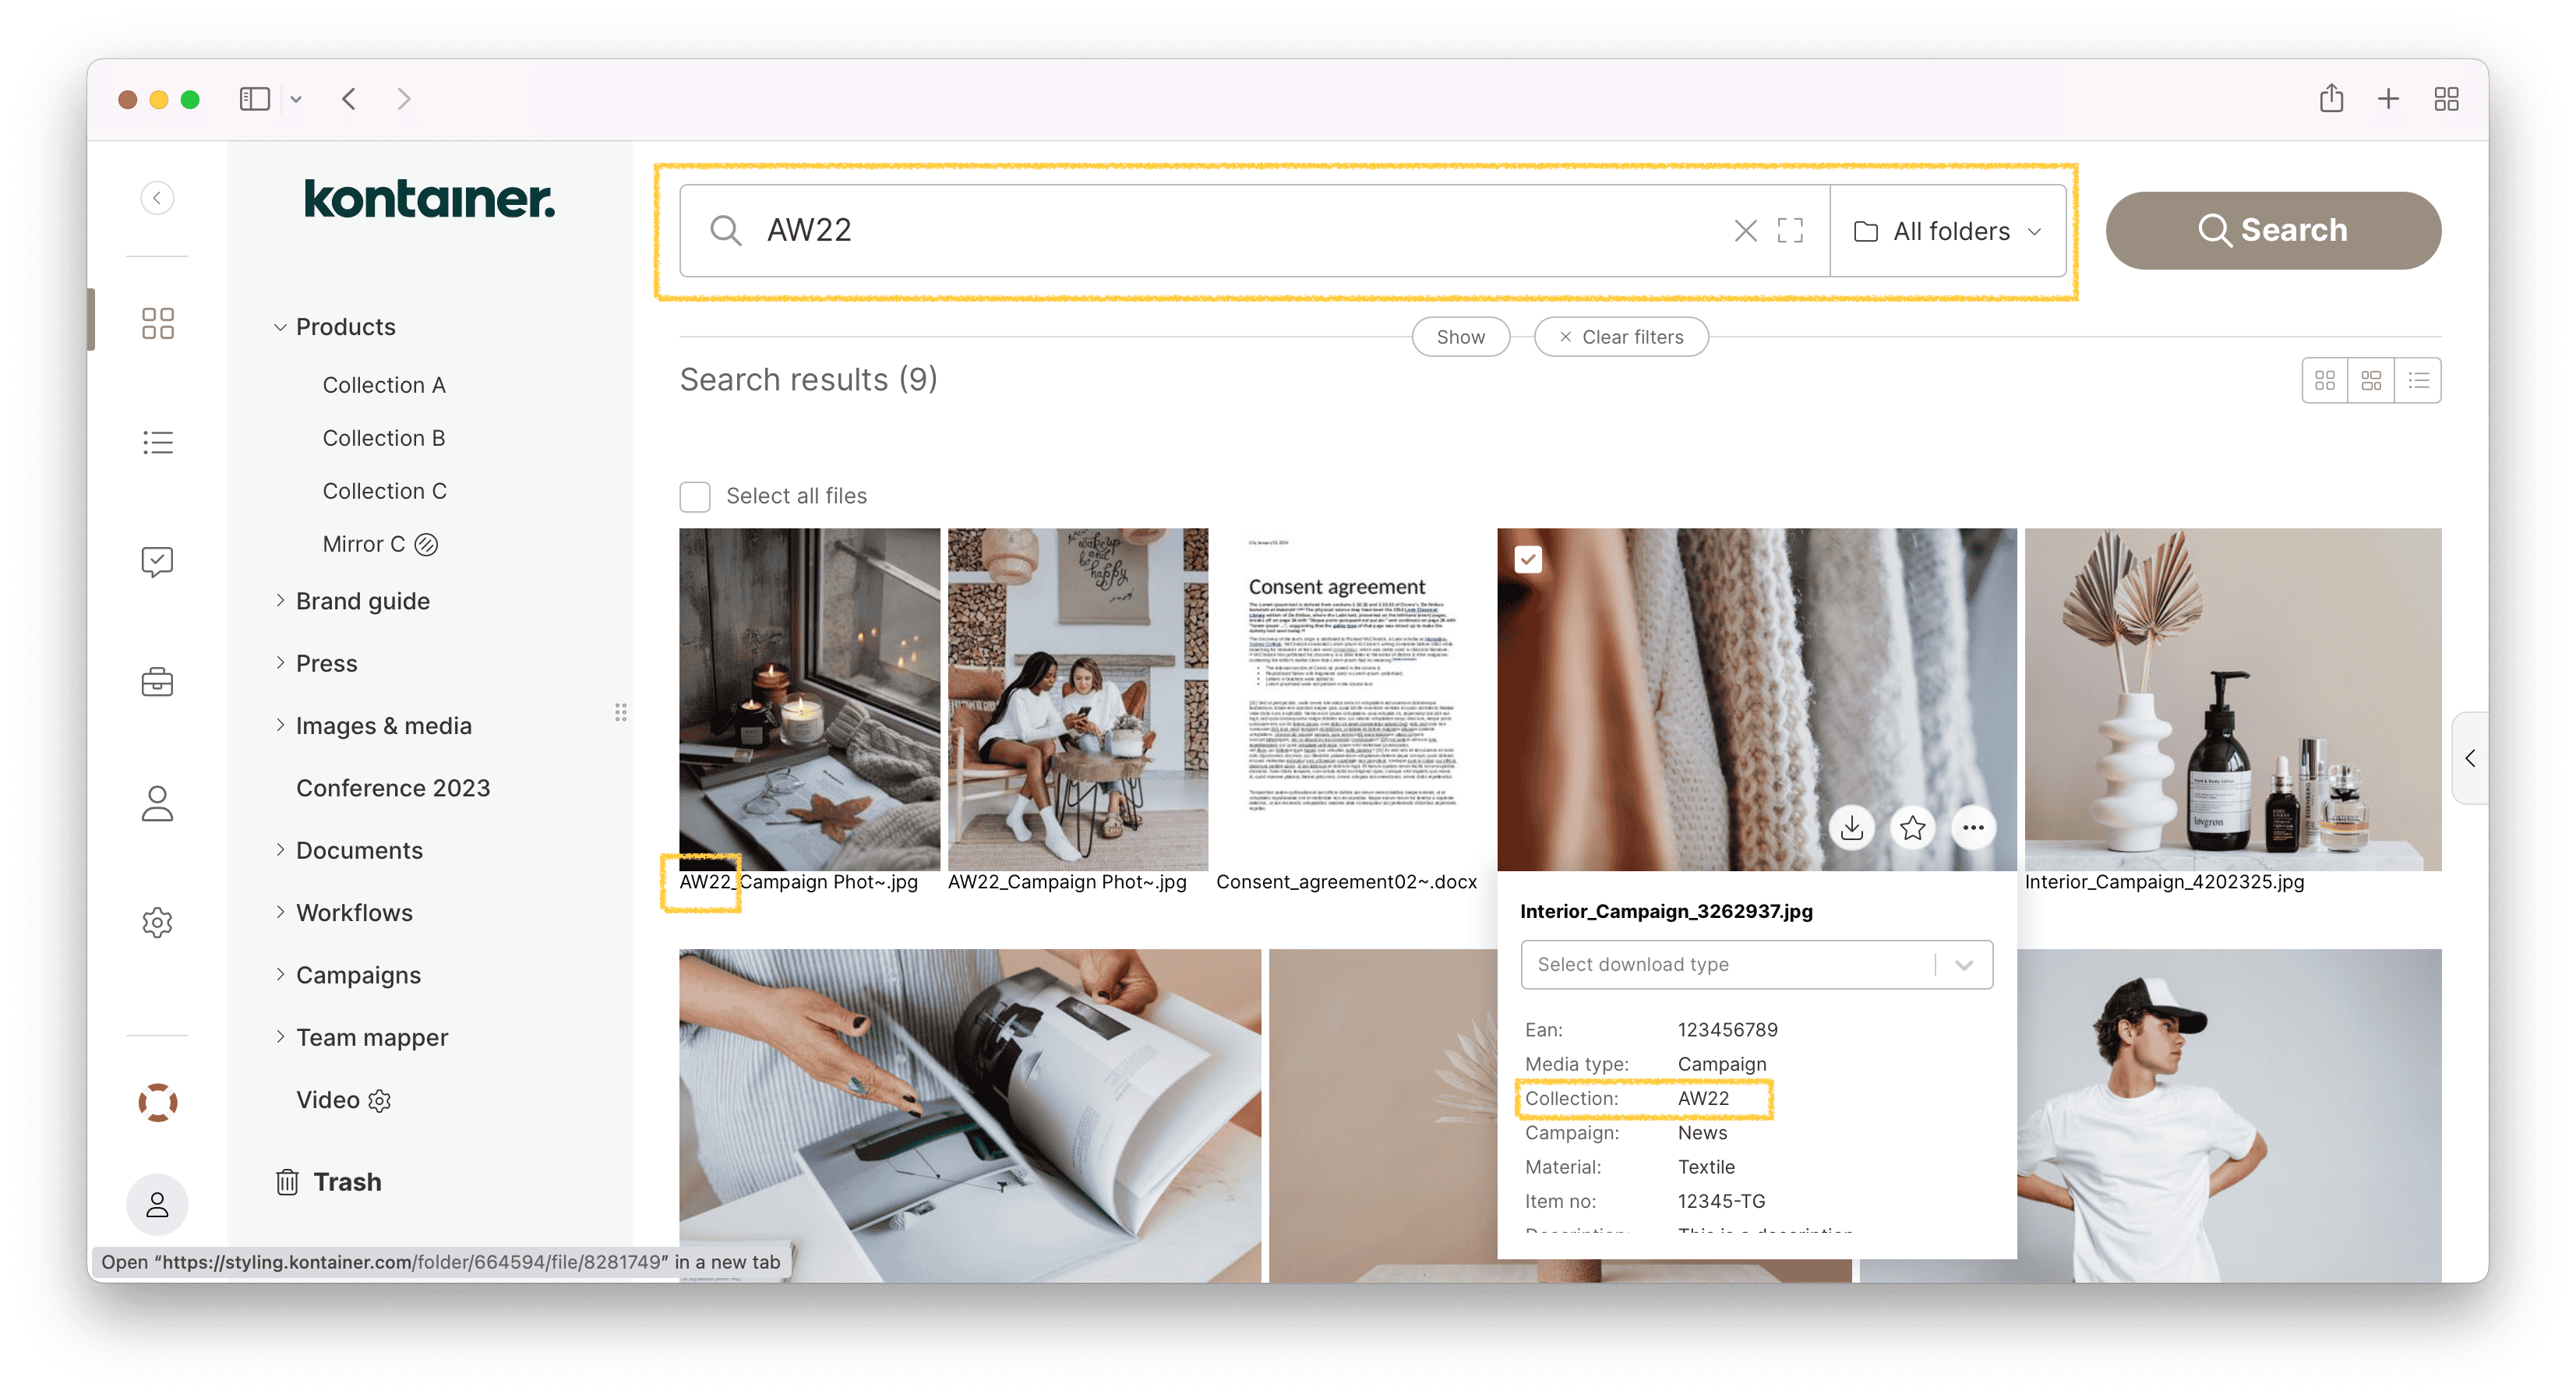The image size is (2576, 1398).
Task: Click the download icon on the selected image
Action: coord(1852,828)
